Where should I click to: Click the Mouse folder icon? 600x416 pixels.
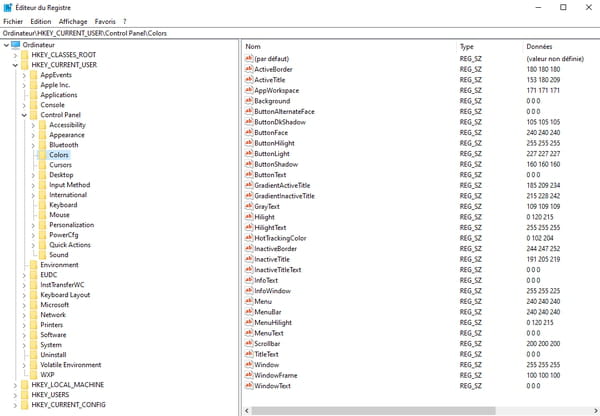click(42, 215)
